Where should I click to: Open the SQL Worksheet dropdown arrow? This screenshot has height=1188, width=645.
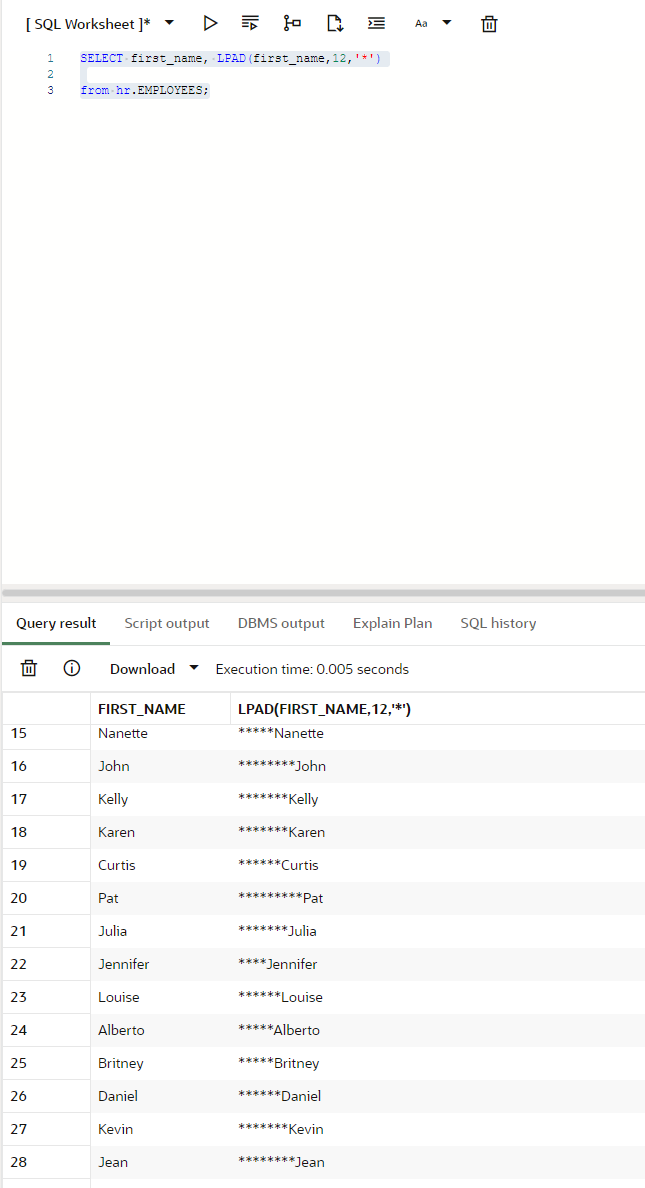pos(169,23)
